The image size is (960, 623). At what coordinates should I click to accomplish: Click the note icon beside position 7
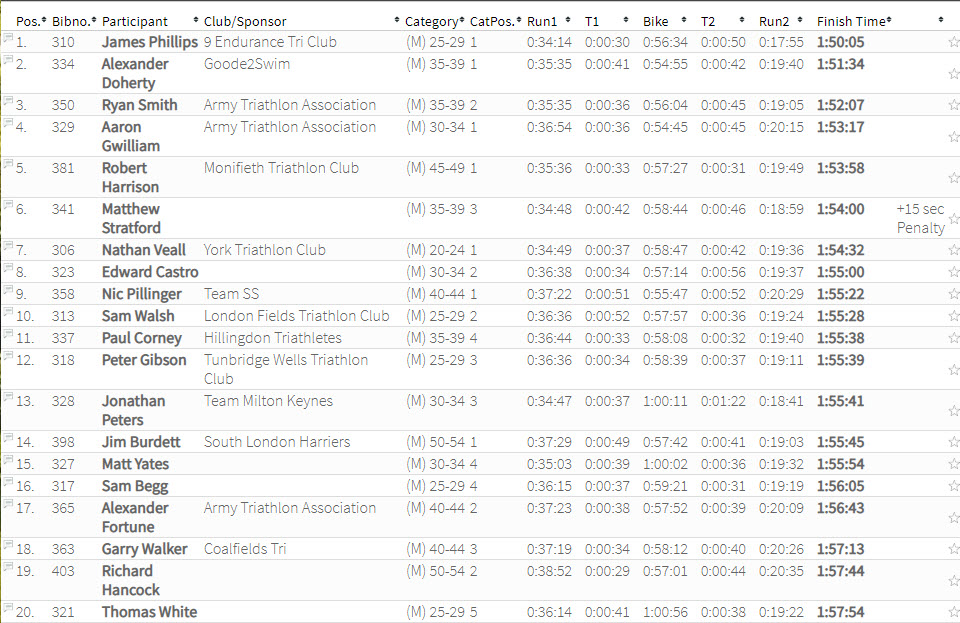pyautogui.click(x=8, y=245)
